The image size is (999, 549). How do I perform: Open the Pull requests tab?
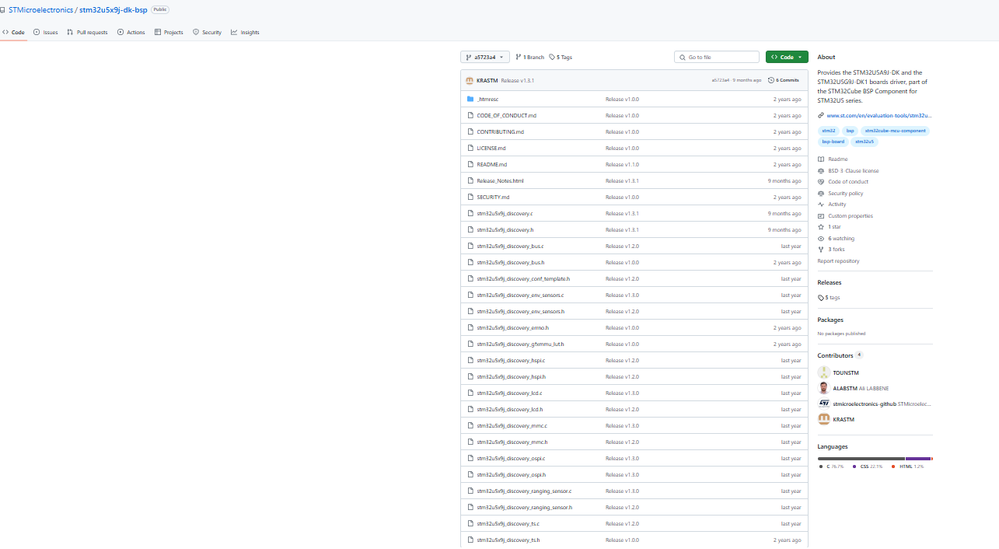87,32
